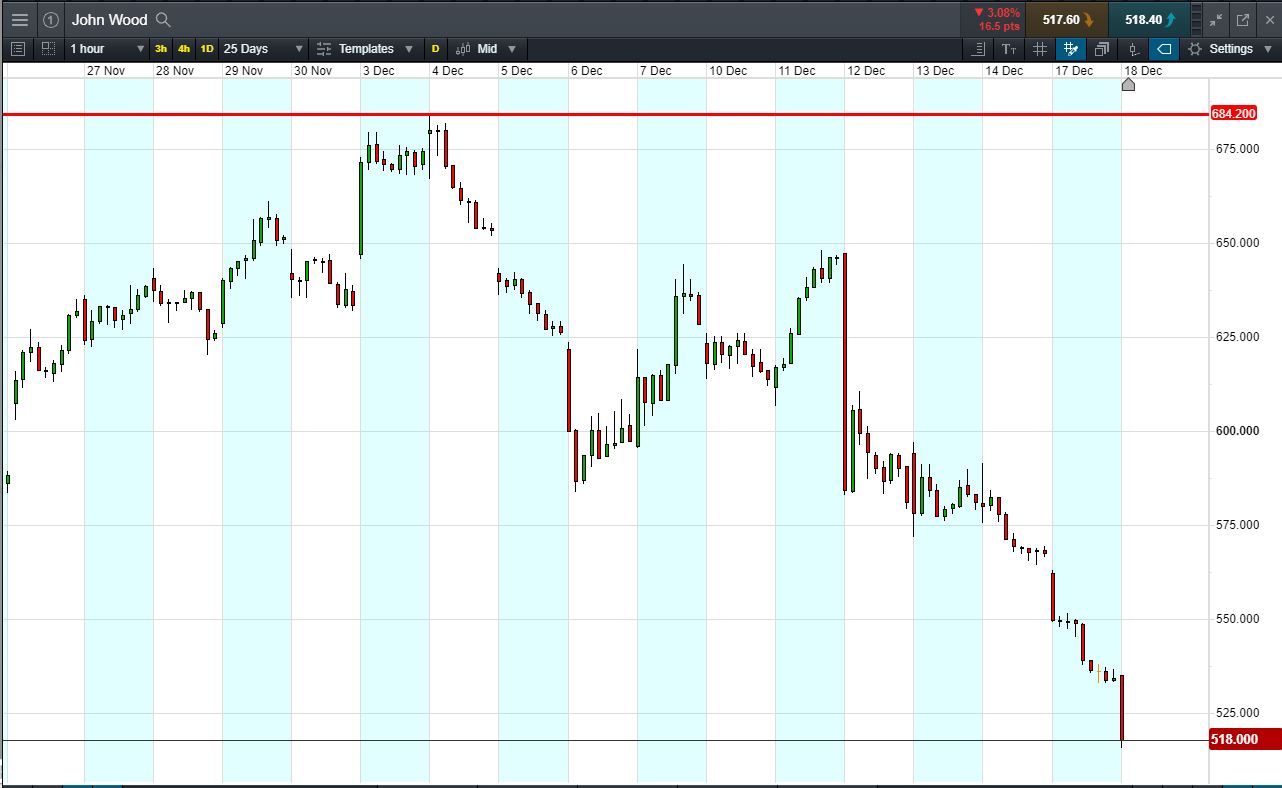The width and height of the screenshot is (1282, 788).
Task: Open the 25 Days range dropdown
Action: pyautogui.click(x=263, y=49)
